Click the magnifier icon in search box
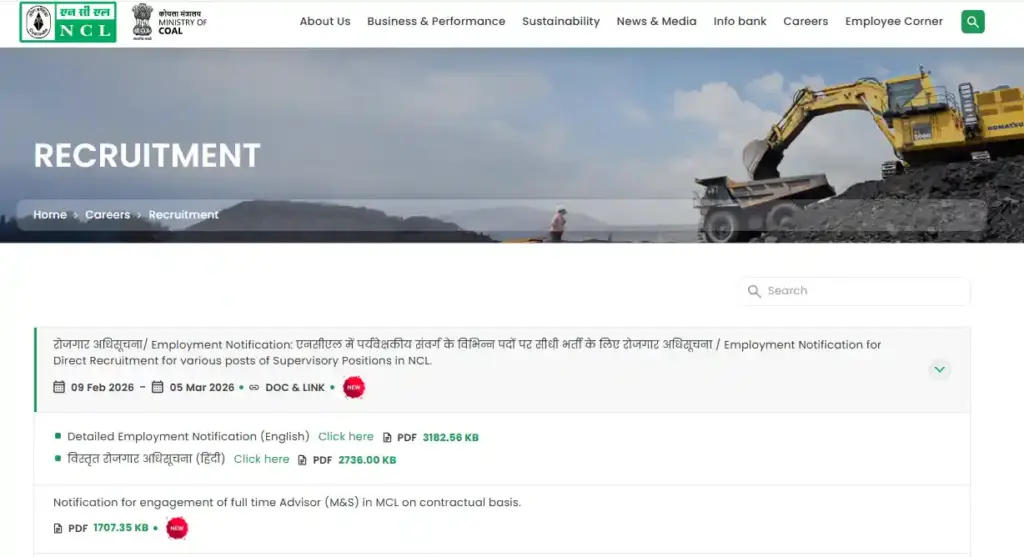This screenshot has height=557, width=1024. 754,291
